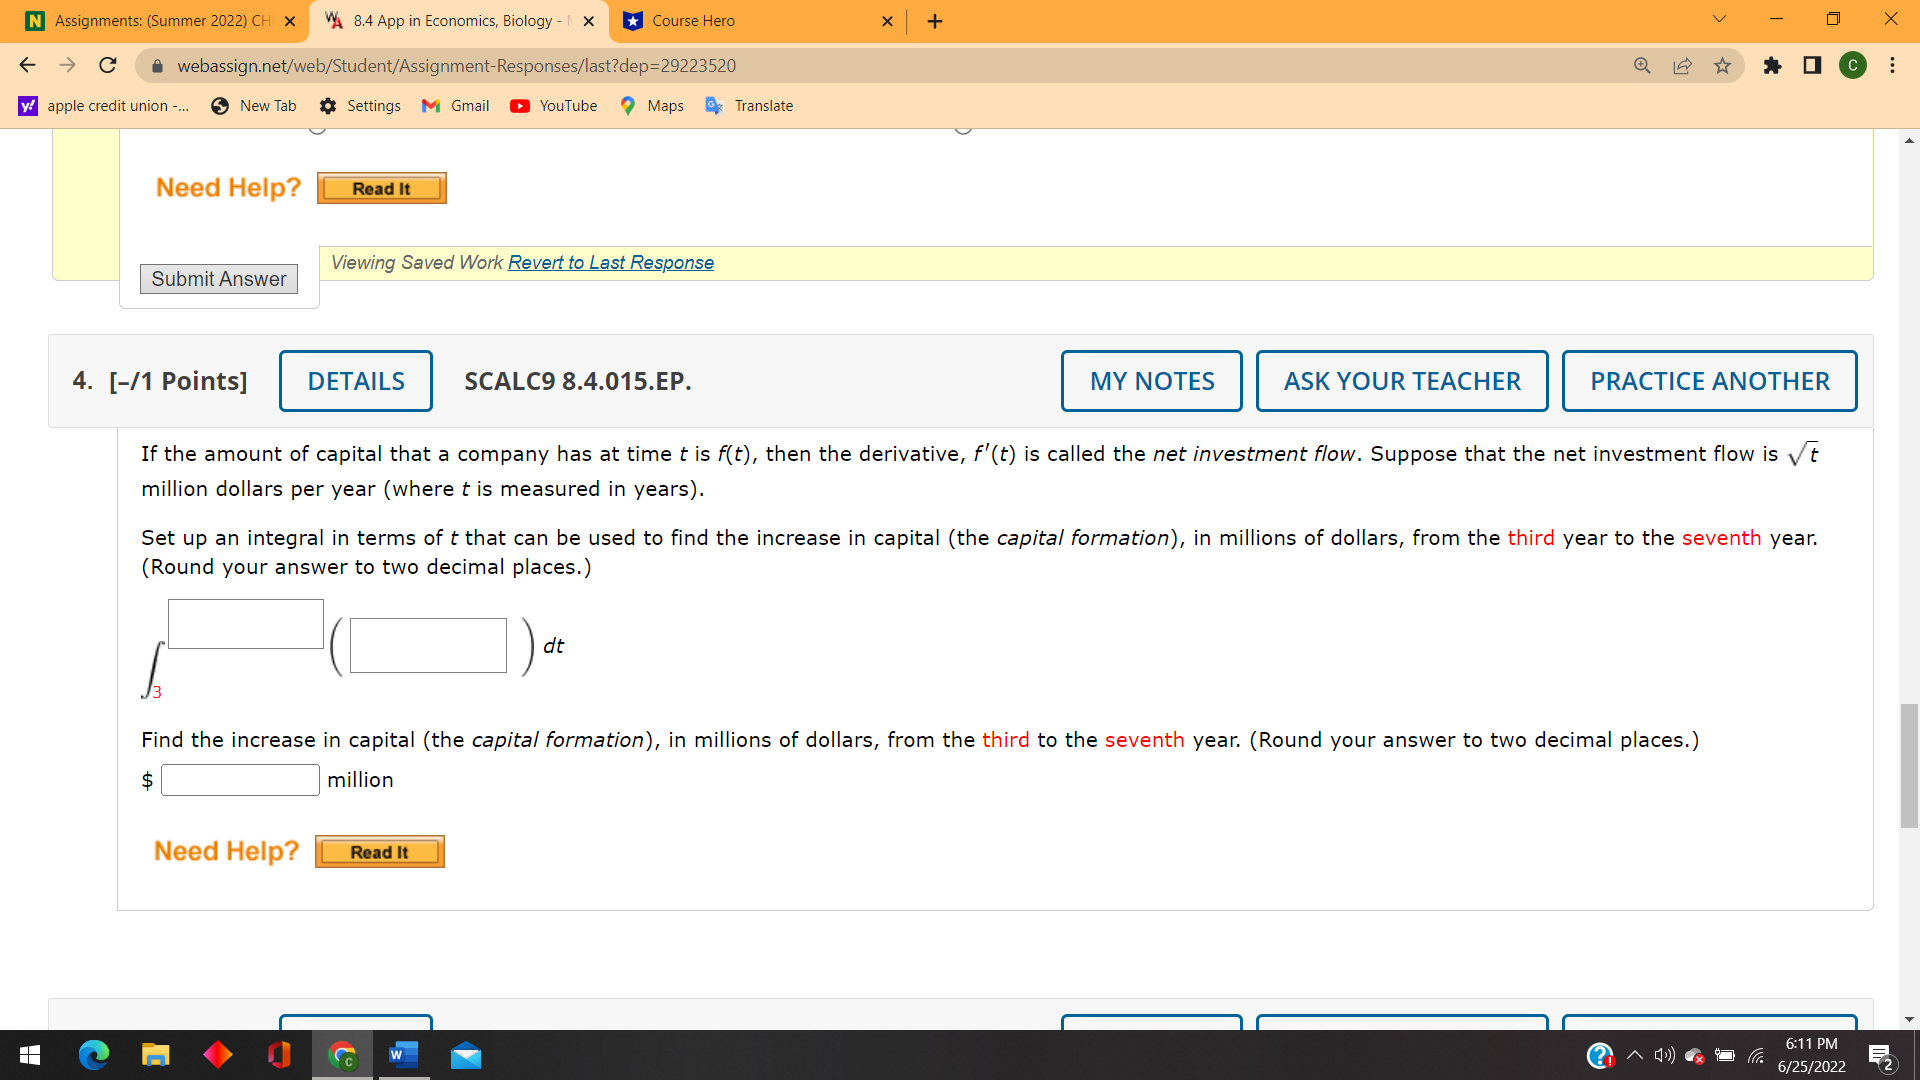The width and height of the screenshot is (1920, 1080).
Task: Open the Chrome three-dot menu
Action: click(1892, 66)
